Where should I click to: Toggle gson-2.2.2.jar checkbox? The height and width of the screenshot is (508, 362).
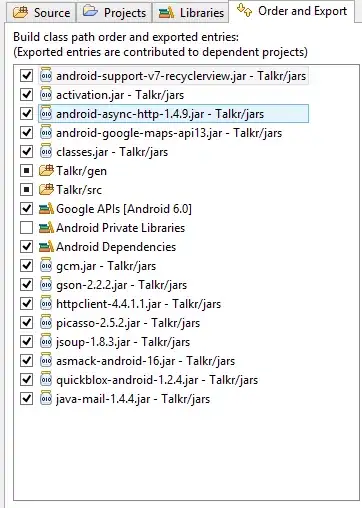[x=26, y=285]
